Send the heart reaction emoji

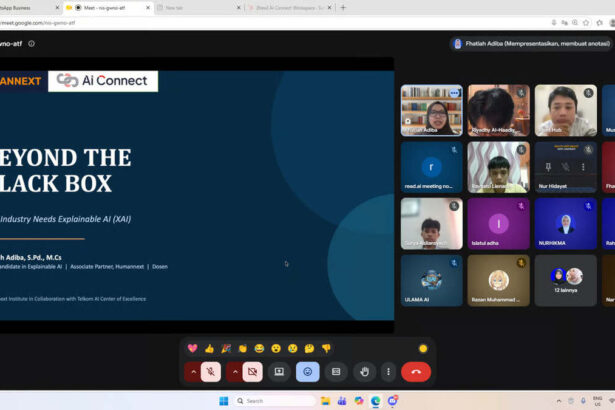192,348
